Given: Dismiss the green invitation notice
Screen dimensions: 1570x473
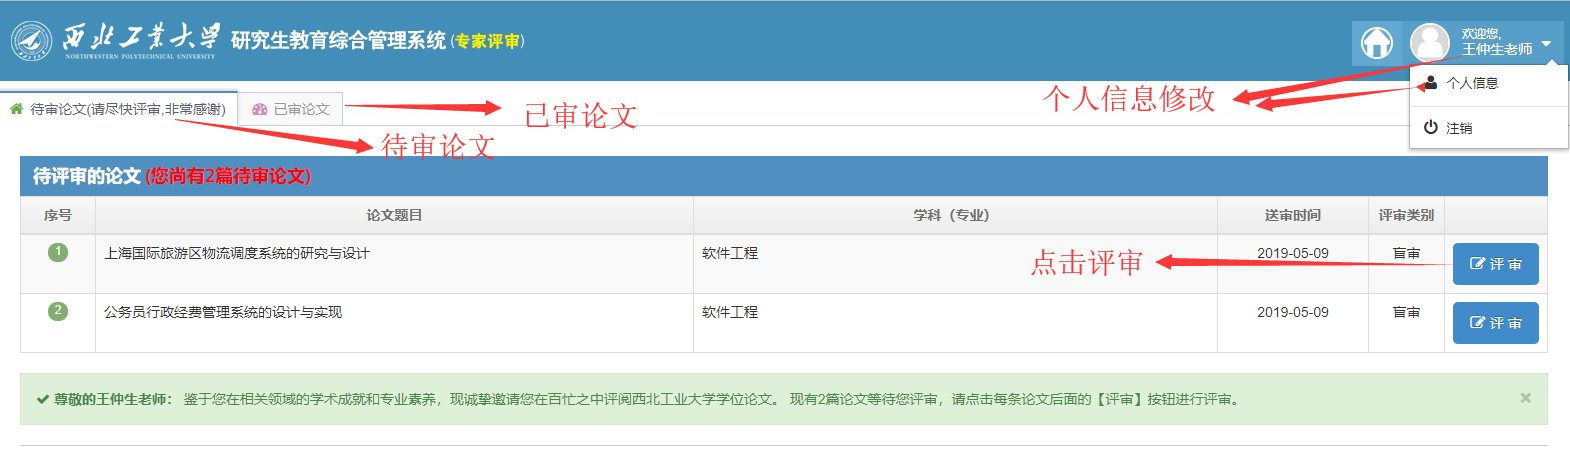Looking at the screenshot, I should tap(1525, 398).
